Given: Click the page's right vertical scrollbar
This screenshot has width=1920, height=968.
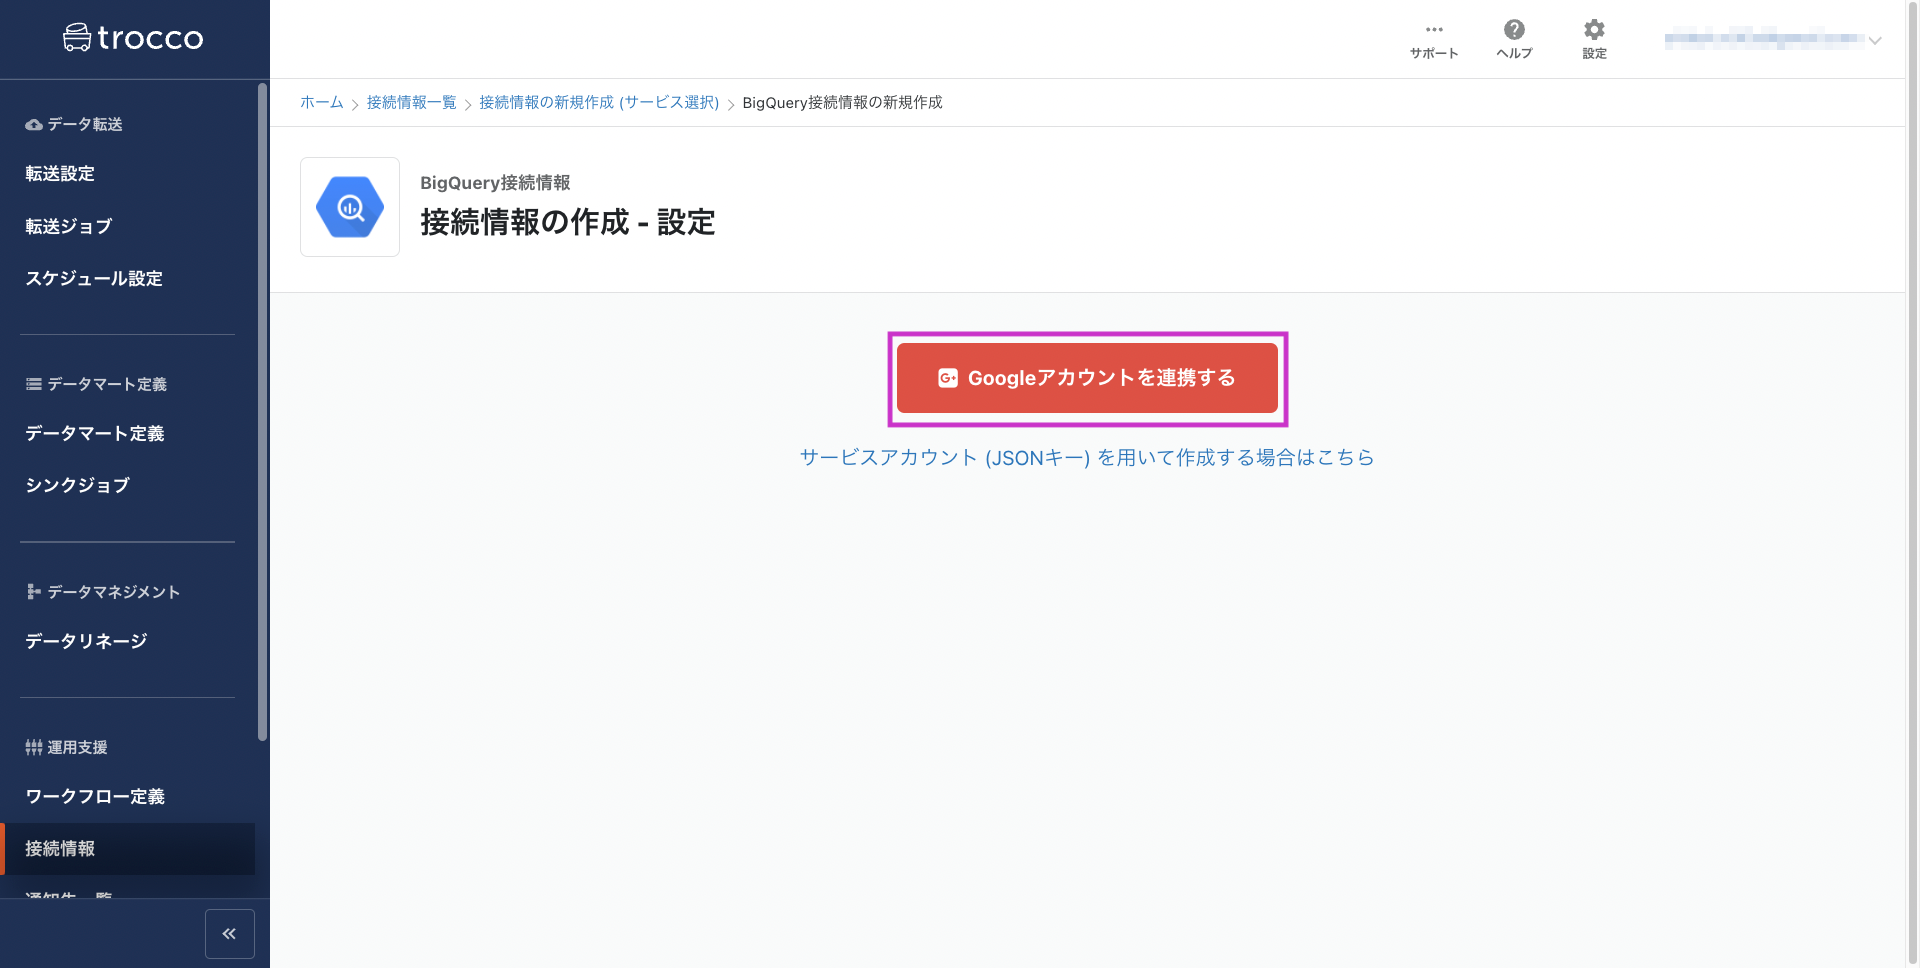Looking at the screenshot, I should [1913, 484].
